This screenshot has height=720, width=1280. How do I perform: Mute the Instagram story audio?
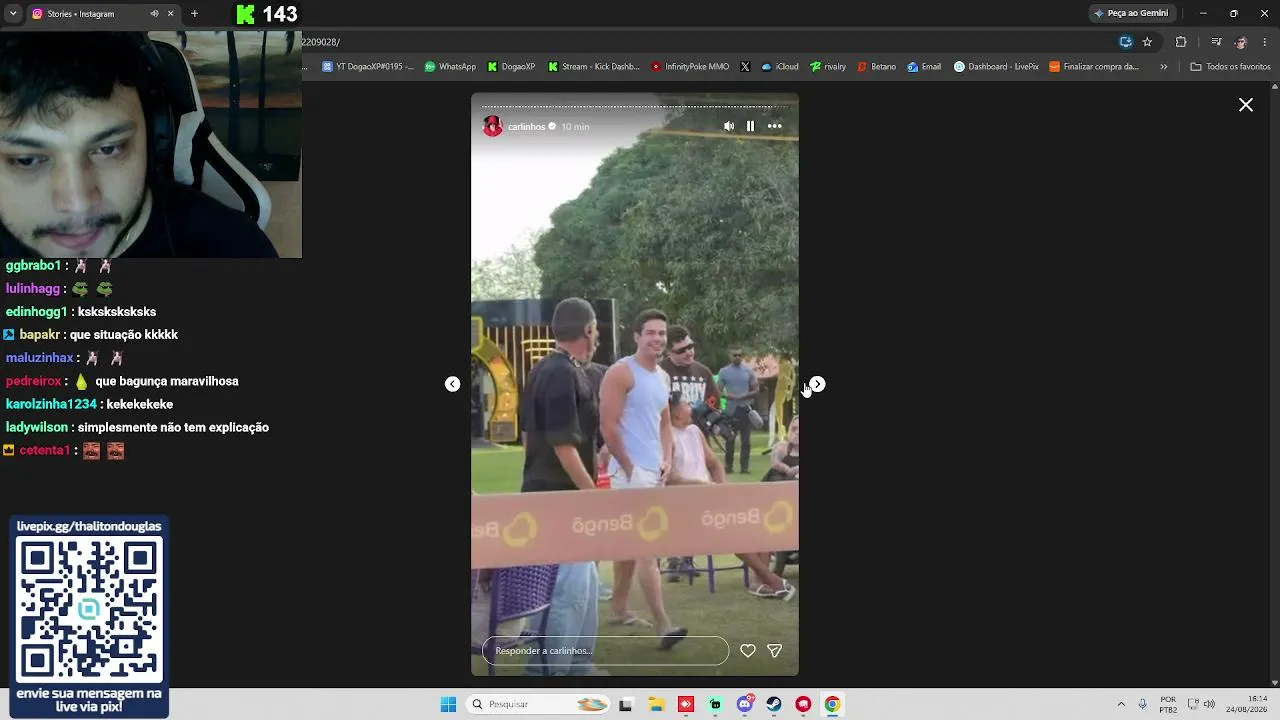(x=729, y=126)
